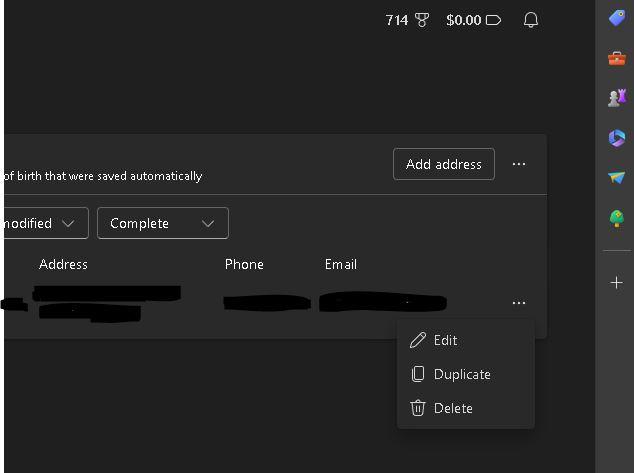Expand the Complete filter dropdown

(163, 223)
